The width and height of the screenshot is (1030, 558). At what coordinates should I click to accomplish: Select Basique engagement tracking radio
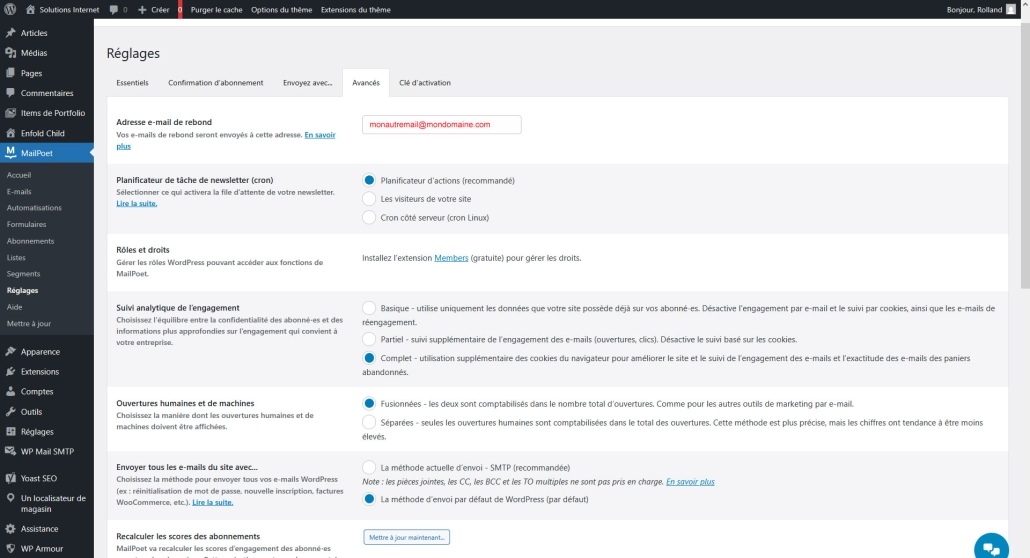[x=369, y=308]
